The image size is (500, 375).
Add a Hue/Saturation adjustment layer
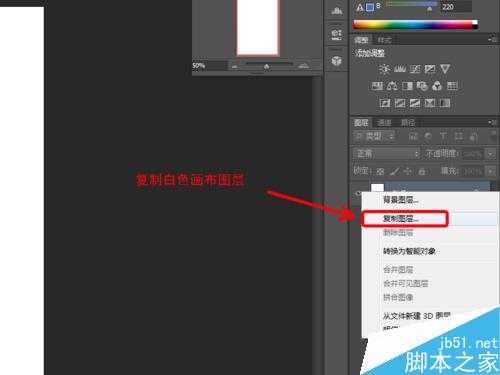(377, 86)
